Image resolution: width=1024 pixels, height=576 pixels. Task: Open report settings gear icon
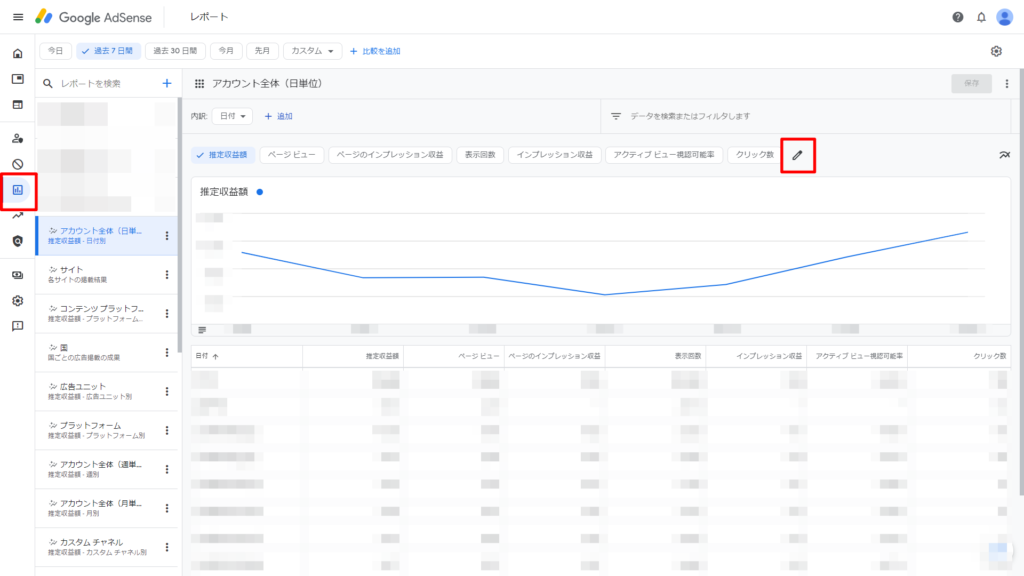tap(996, 51)
